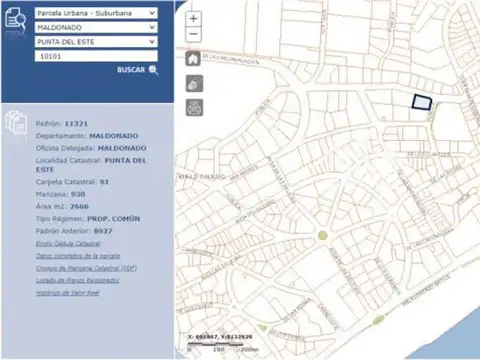Click the Carpeta Catastral value 91
Viewport: 480px width, 360px height.
[104, 182]
